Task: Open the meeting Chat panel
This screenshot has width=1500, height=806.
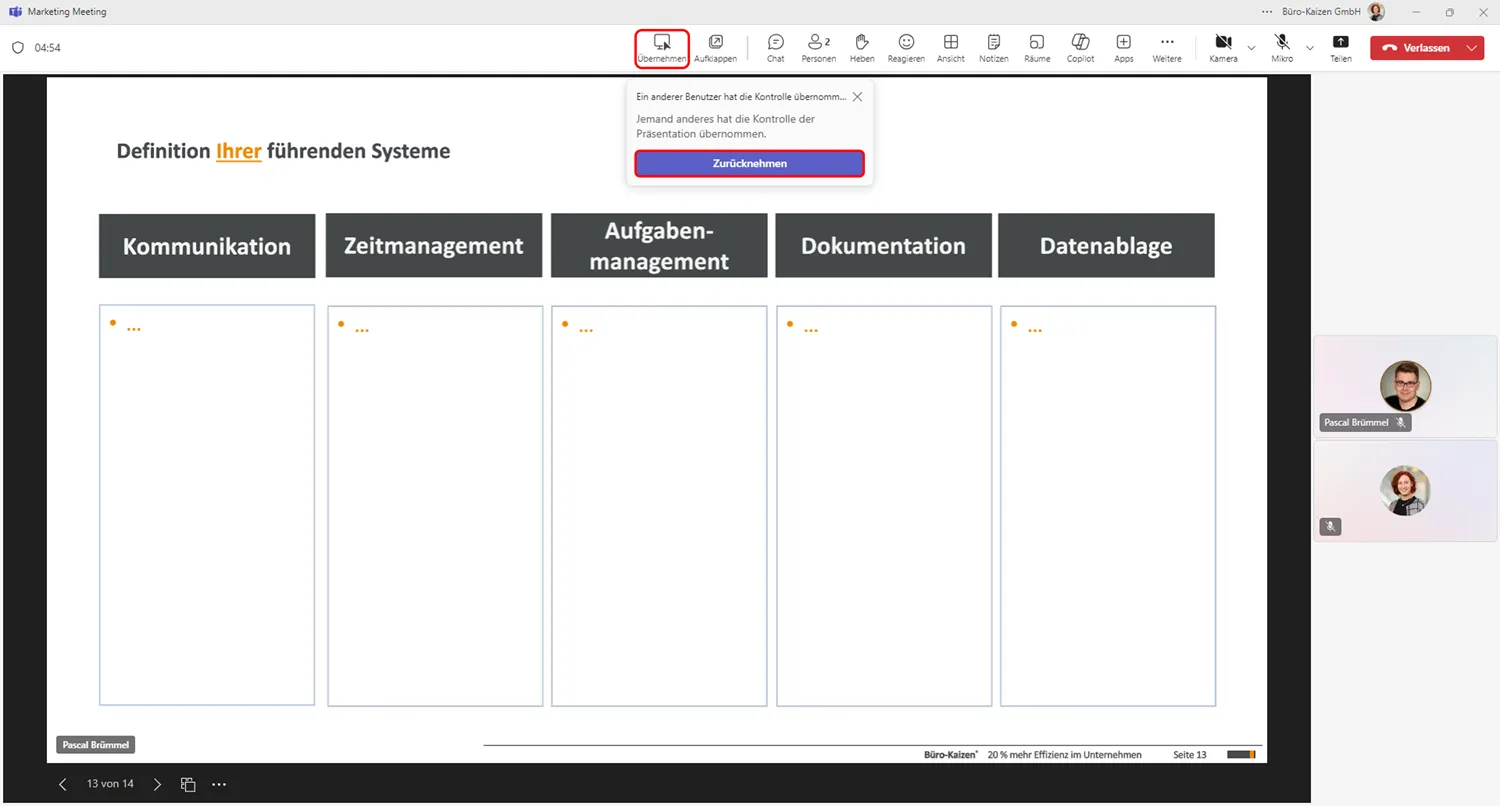Action: (x=775, y=47)
